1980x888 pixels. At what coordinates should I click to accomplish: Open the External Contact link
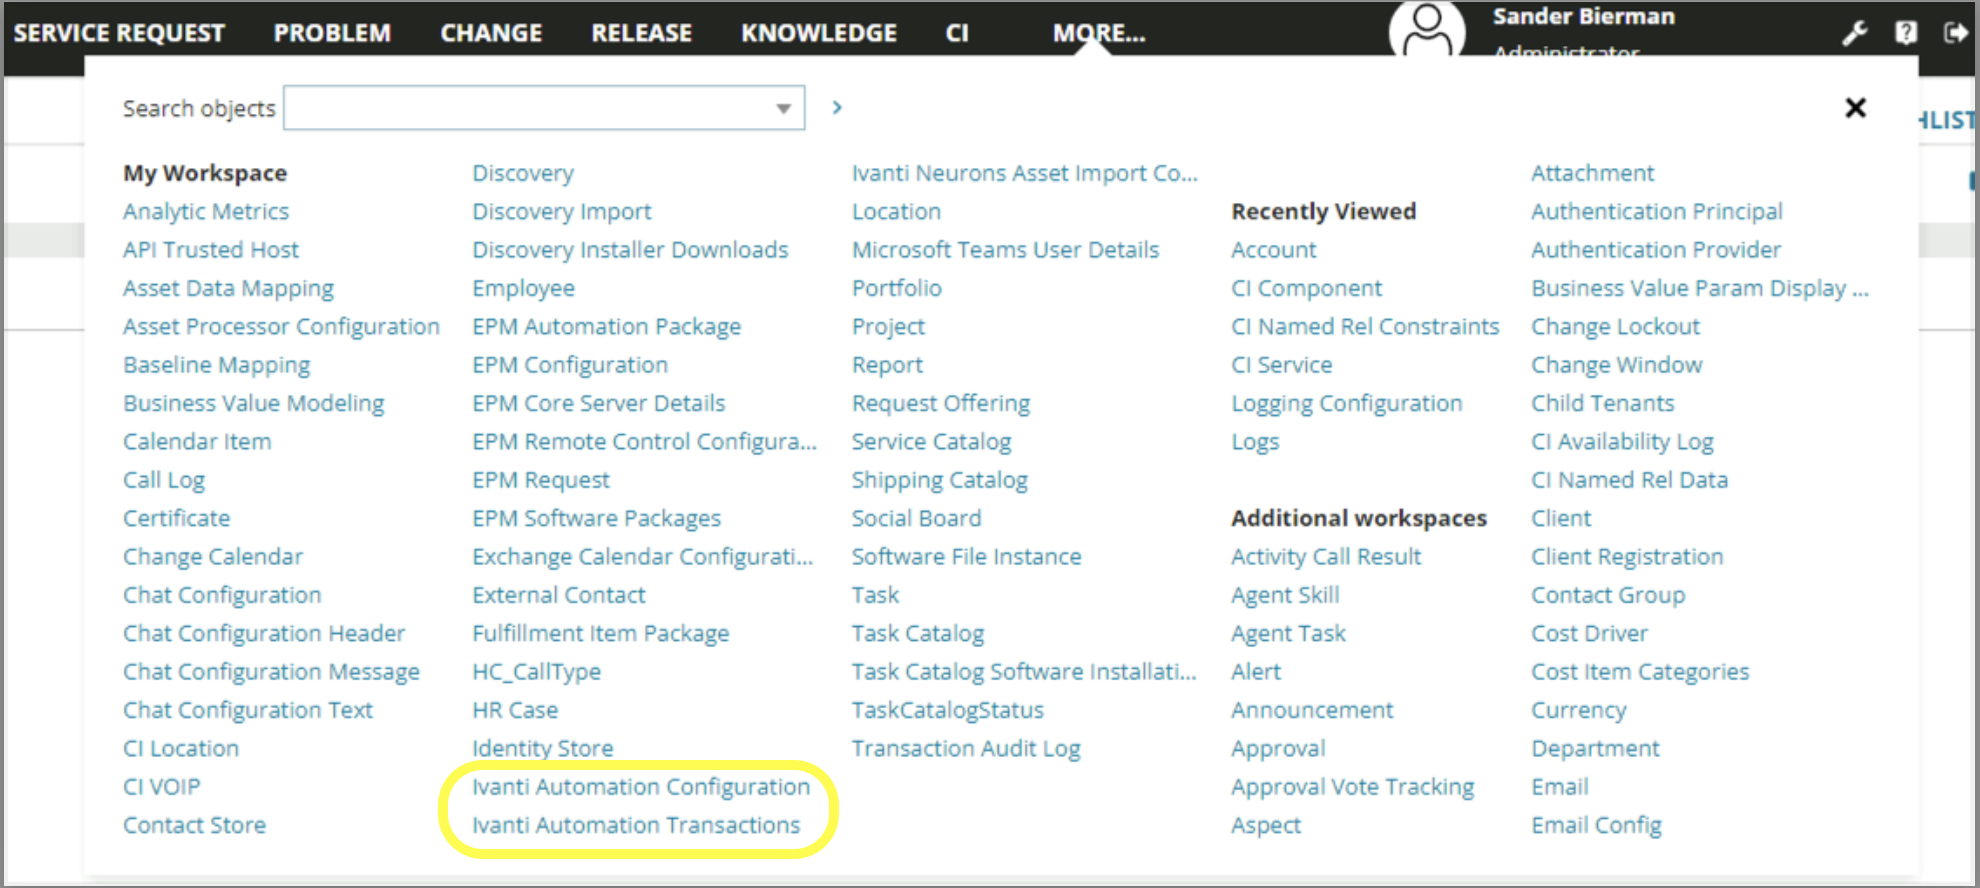(558, 595)
